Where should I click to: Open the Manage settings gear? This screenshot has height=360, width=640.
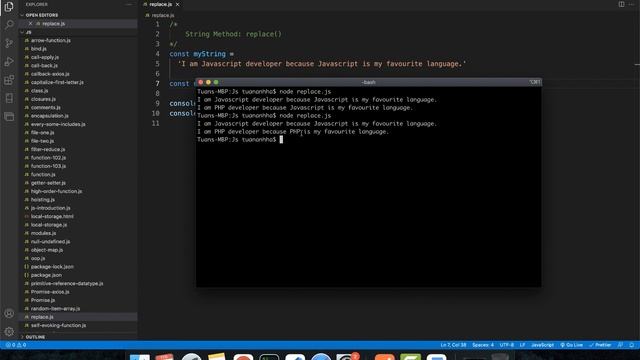(9, 331)
